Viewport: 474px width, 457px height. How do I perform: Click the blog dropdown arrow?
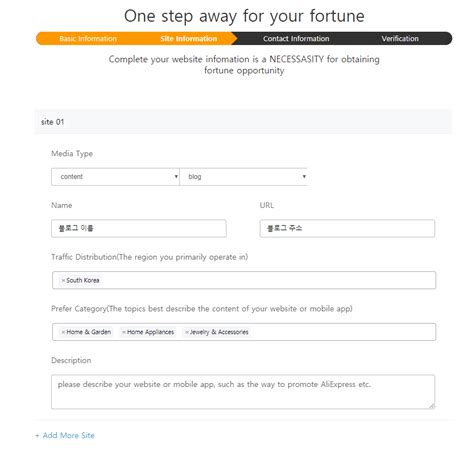[x=304, y=177]
